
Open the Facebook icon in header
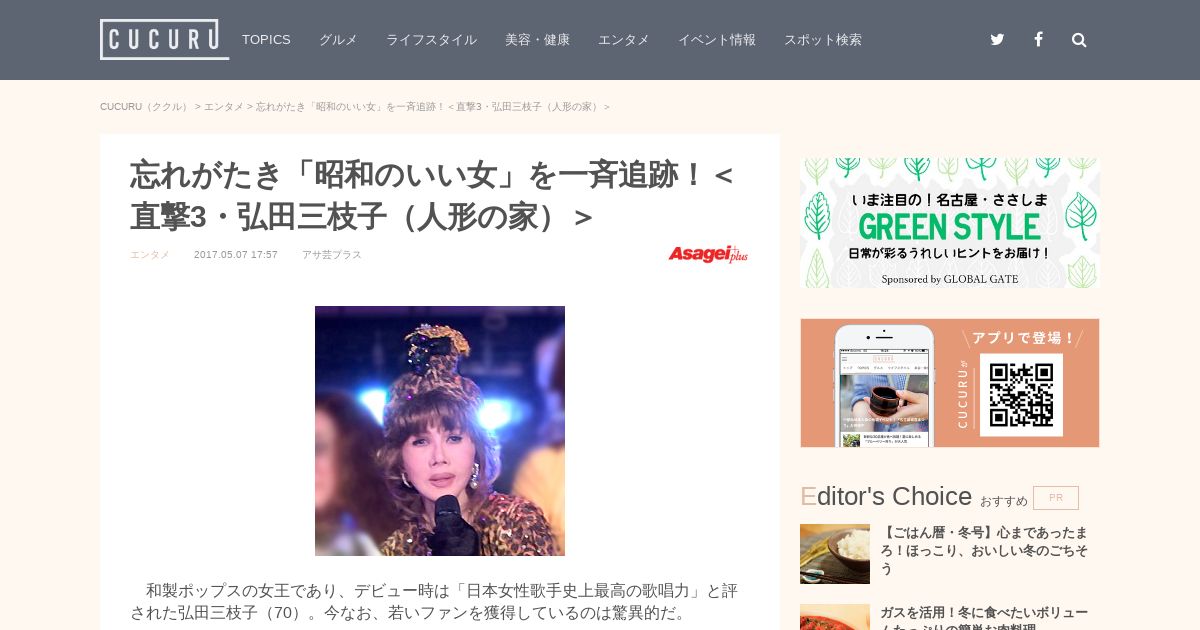pyautogui.click(x=1038, y=40)
